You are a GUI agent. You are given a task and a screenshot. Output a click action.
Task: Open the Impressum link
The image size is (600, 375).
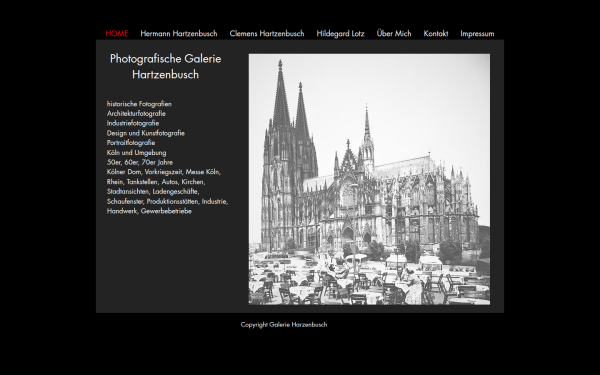[477, 34]
